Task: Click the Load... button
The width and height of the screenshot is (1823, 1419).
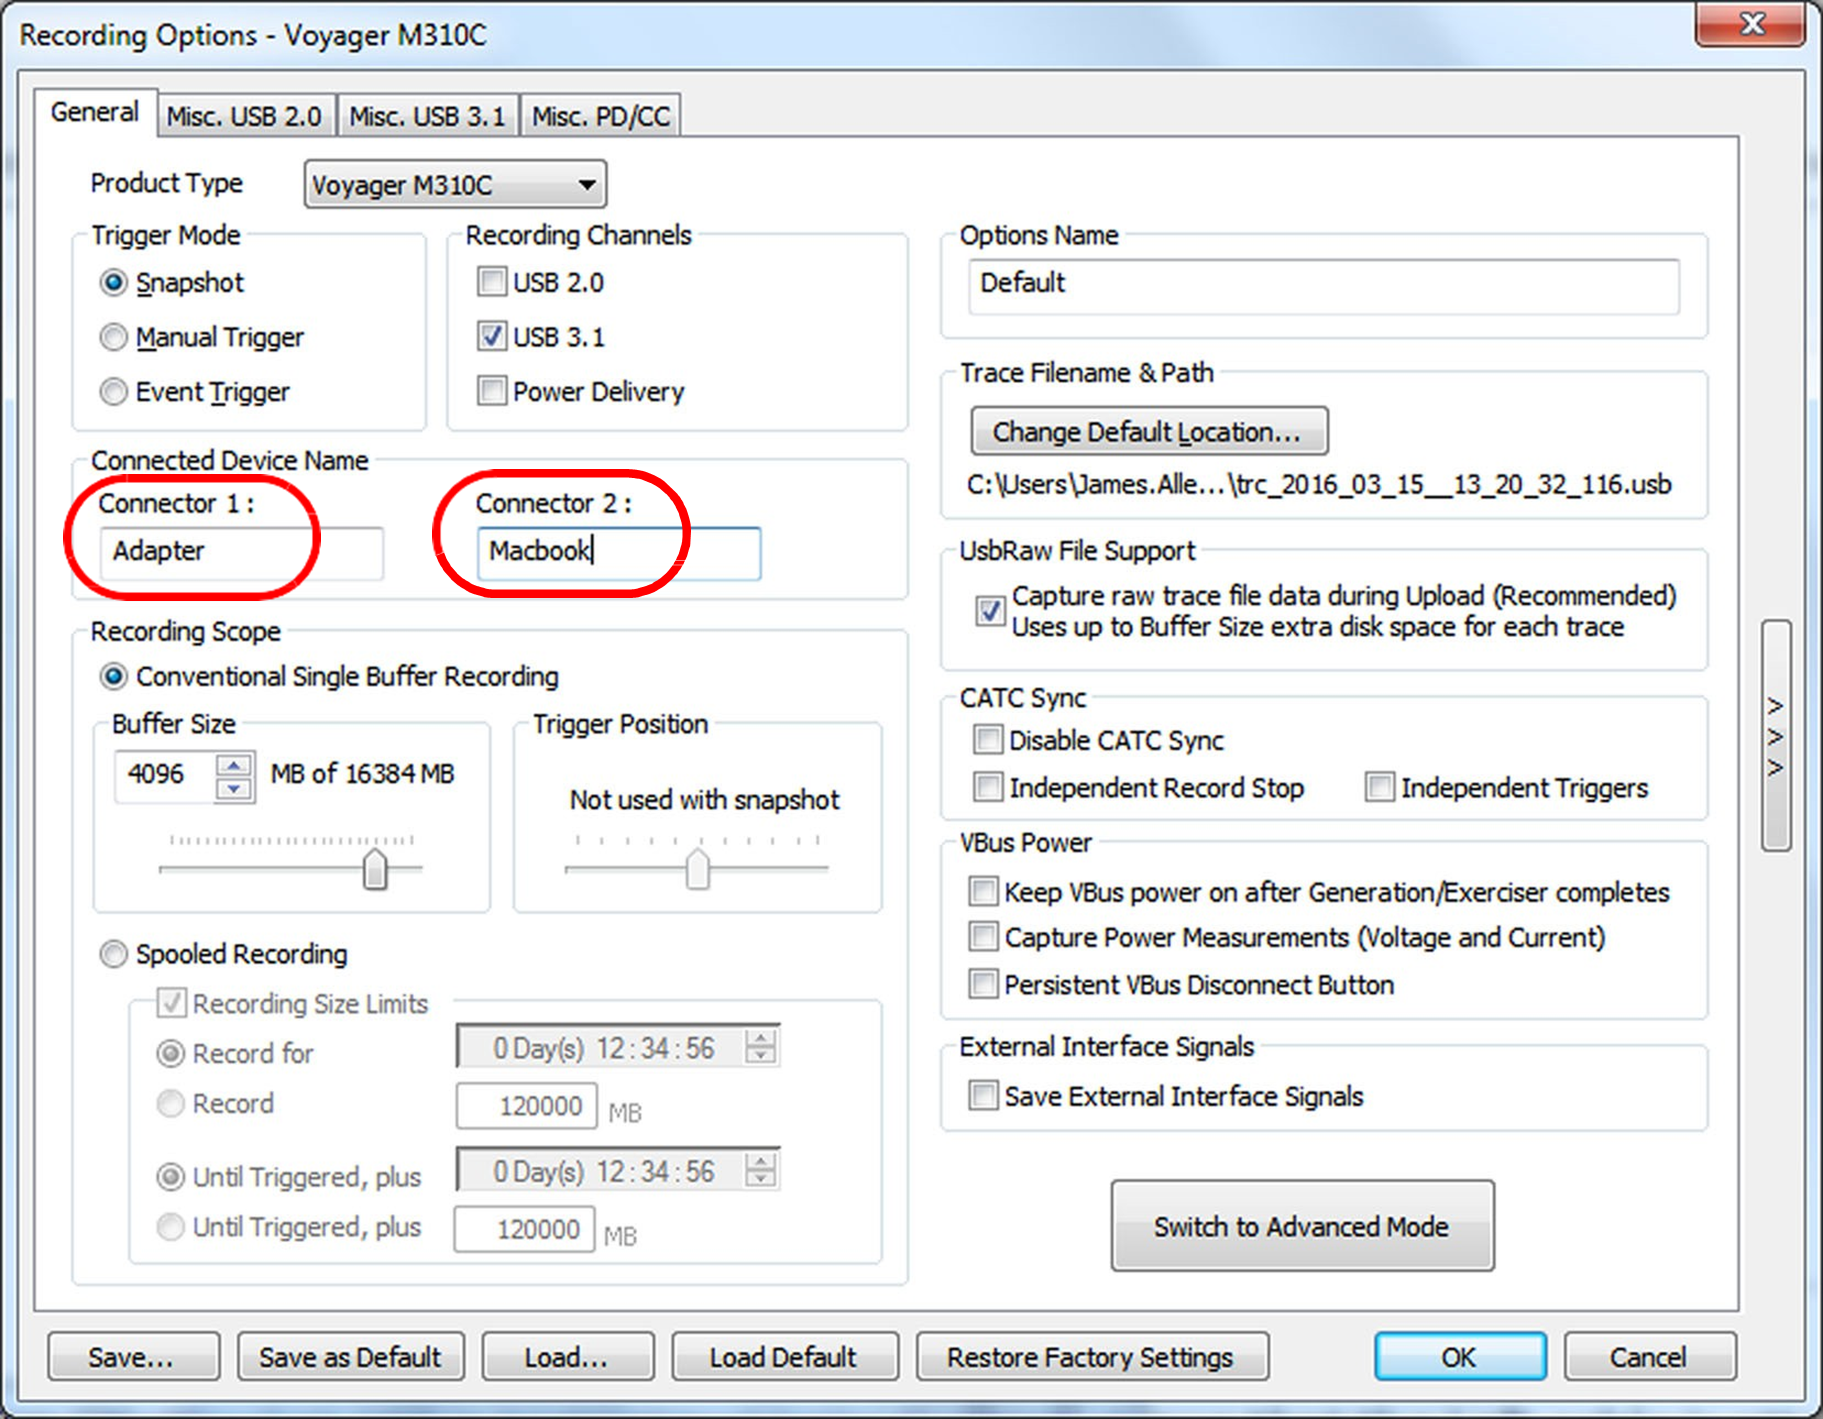Action: click(568, 1357)
